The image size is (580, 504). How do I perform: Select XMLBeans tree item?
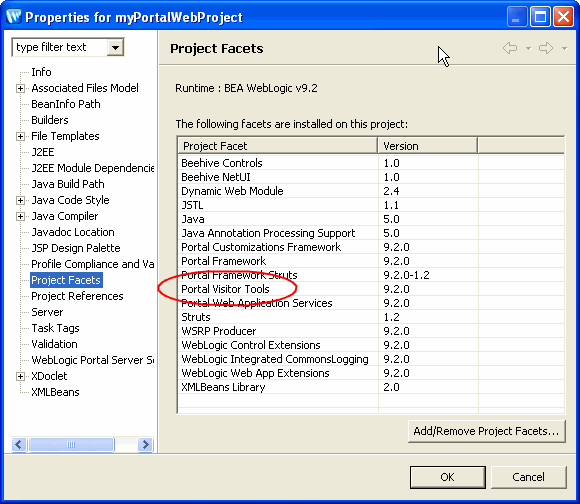tap(55, 392)
